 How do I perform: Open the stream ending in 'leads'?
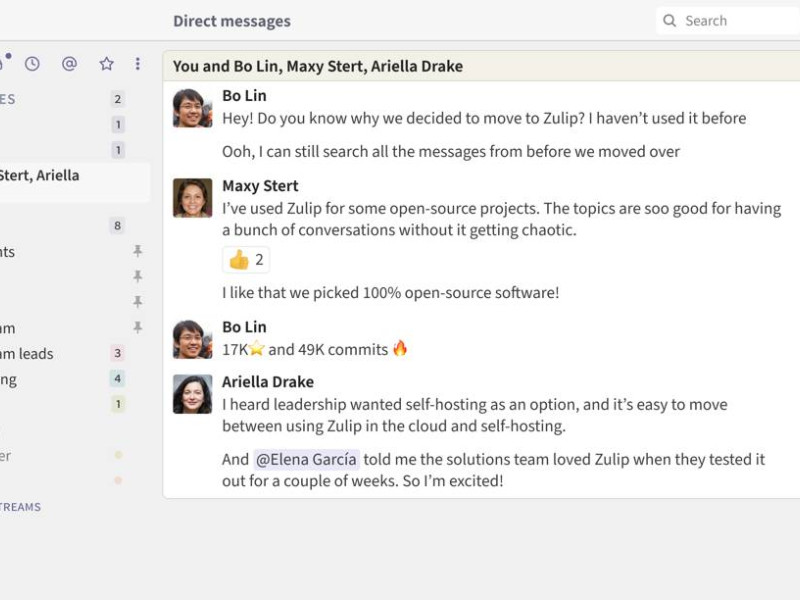pyautogui.click(x=27, y=354)
